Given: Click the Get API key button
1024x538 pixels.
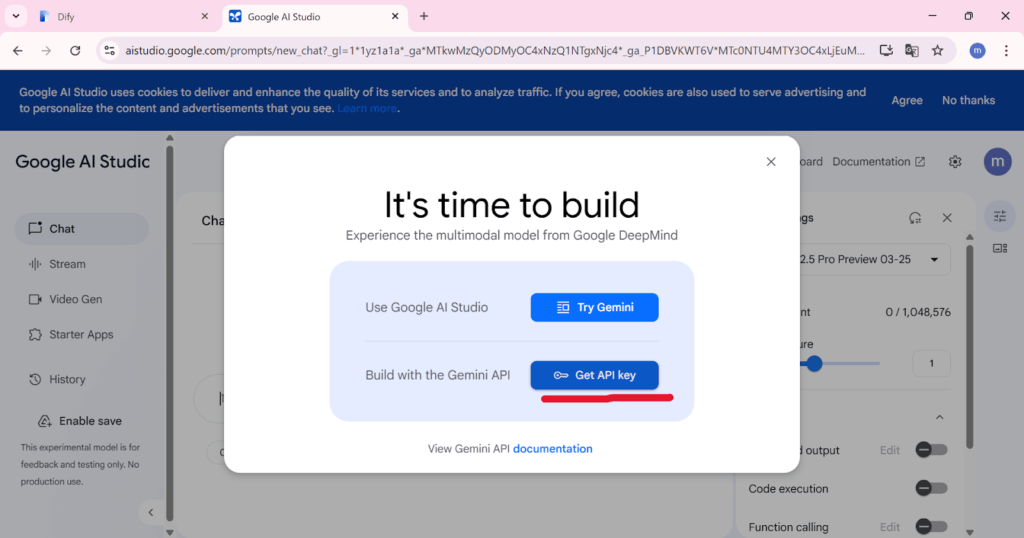Looking at the screenshot, I should coord(594,375).
